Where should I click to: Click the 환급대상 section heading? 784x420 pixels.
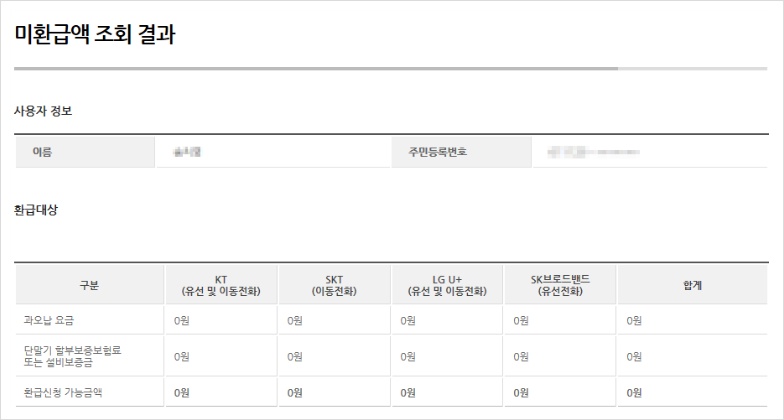pyautogui.click(x=36, y=210)
